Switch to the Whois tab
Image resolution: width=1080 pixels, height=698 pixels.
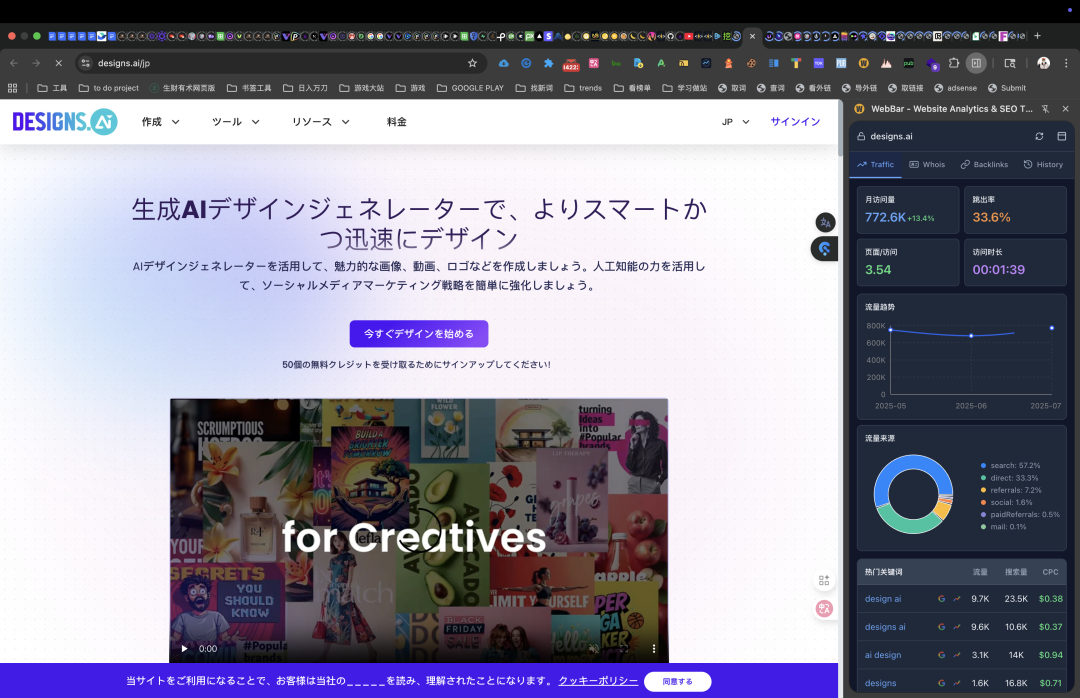pos(927,165)
